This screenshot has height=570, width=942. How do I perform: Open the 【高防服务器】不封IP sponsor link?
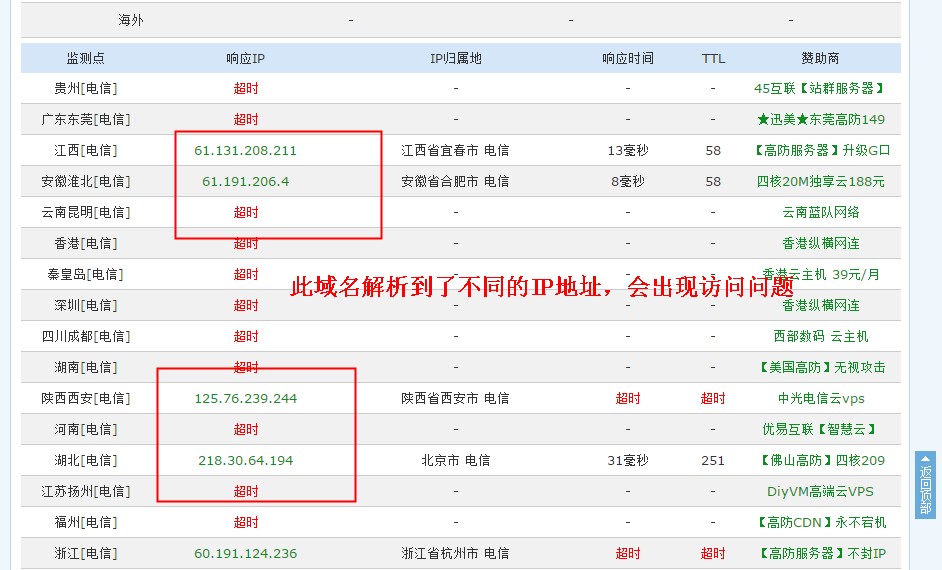[820, 553]
